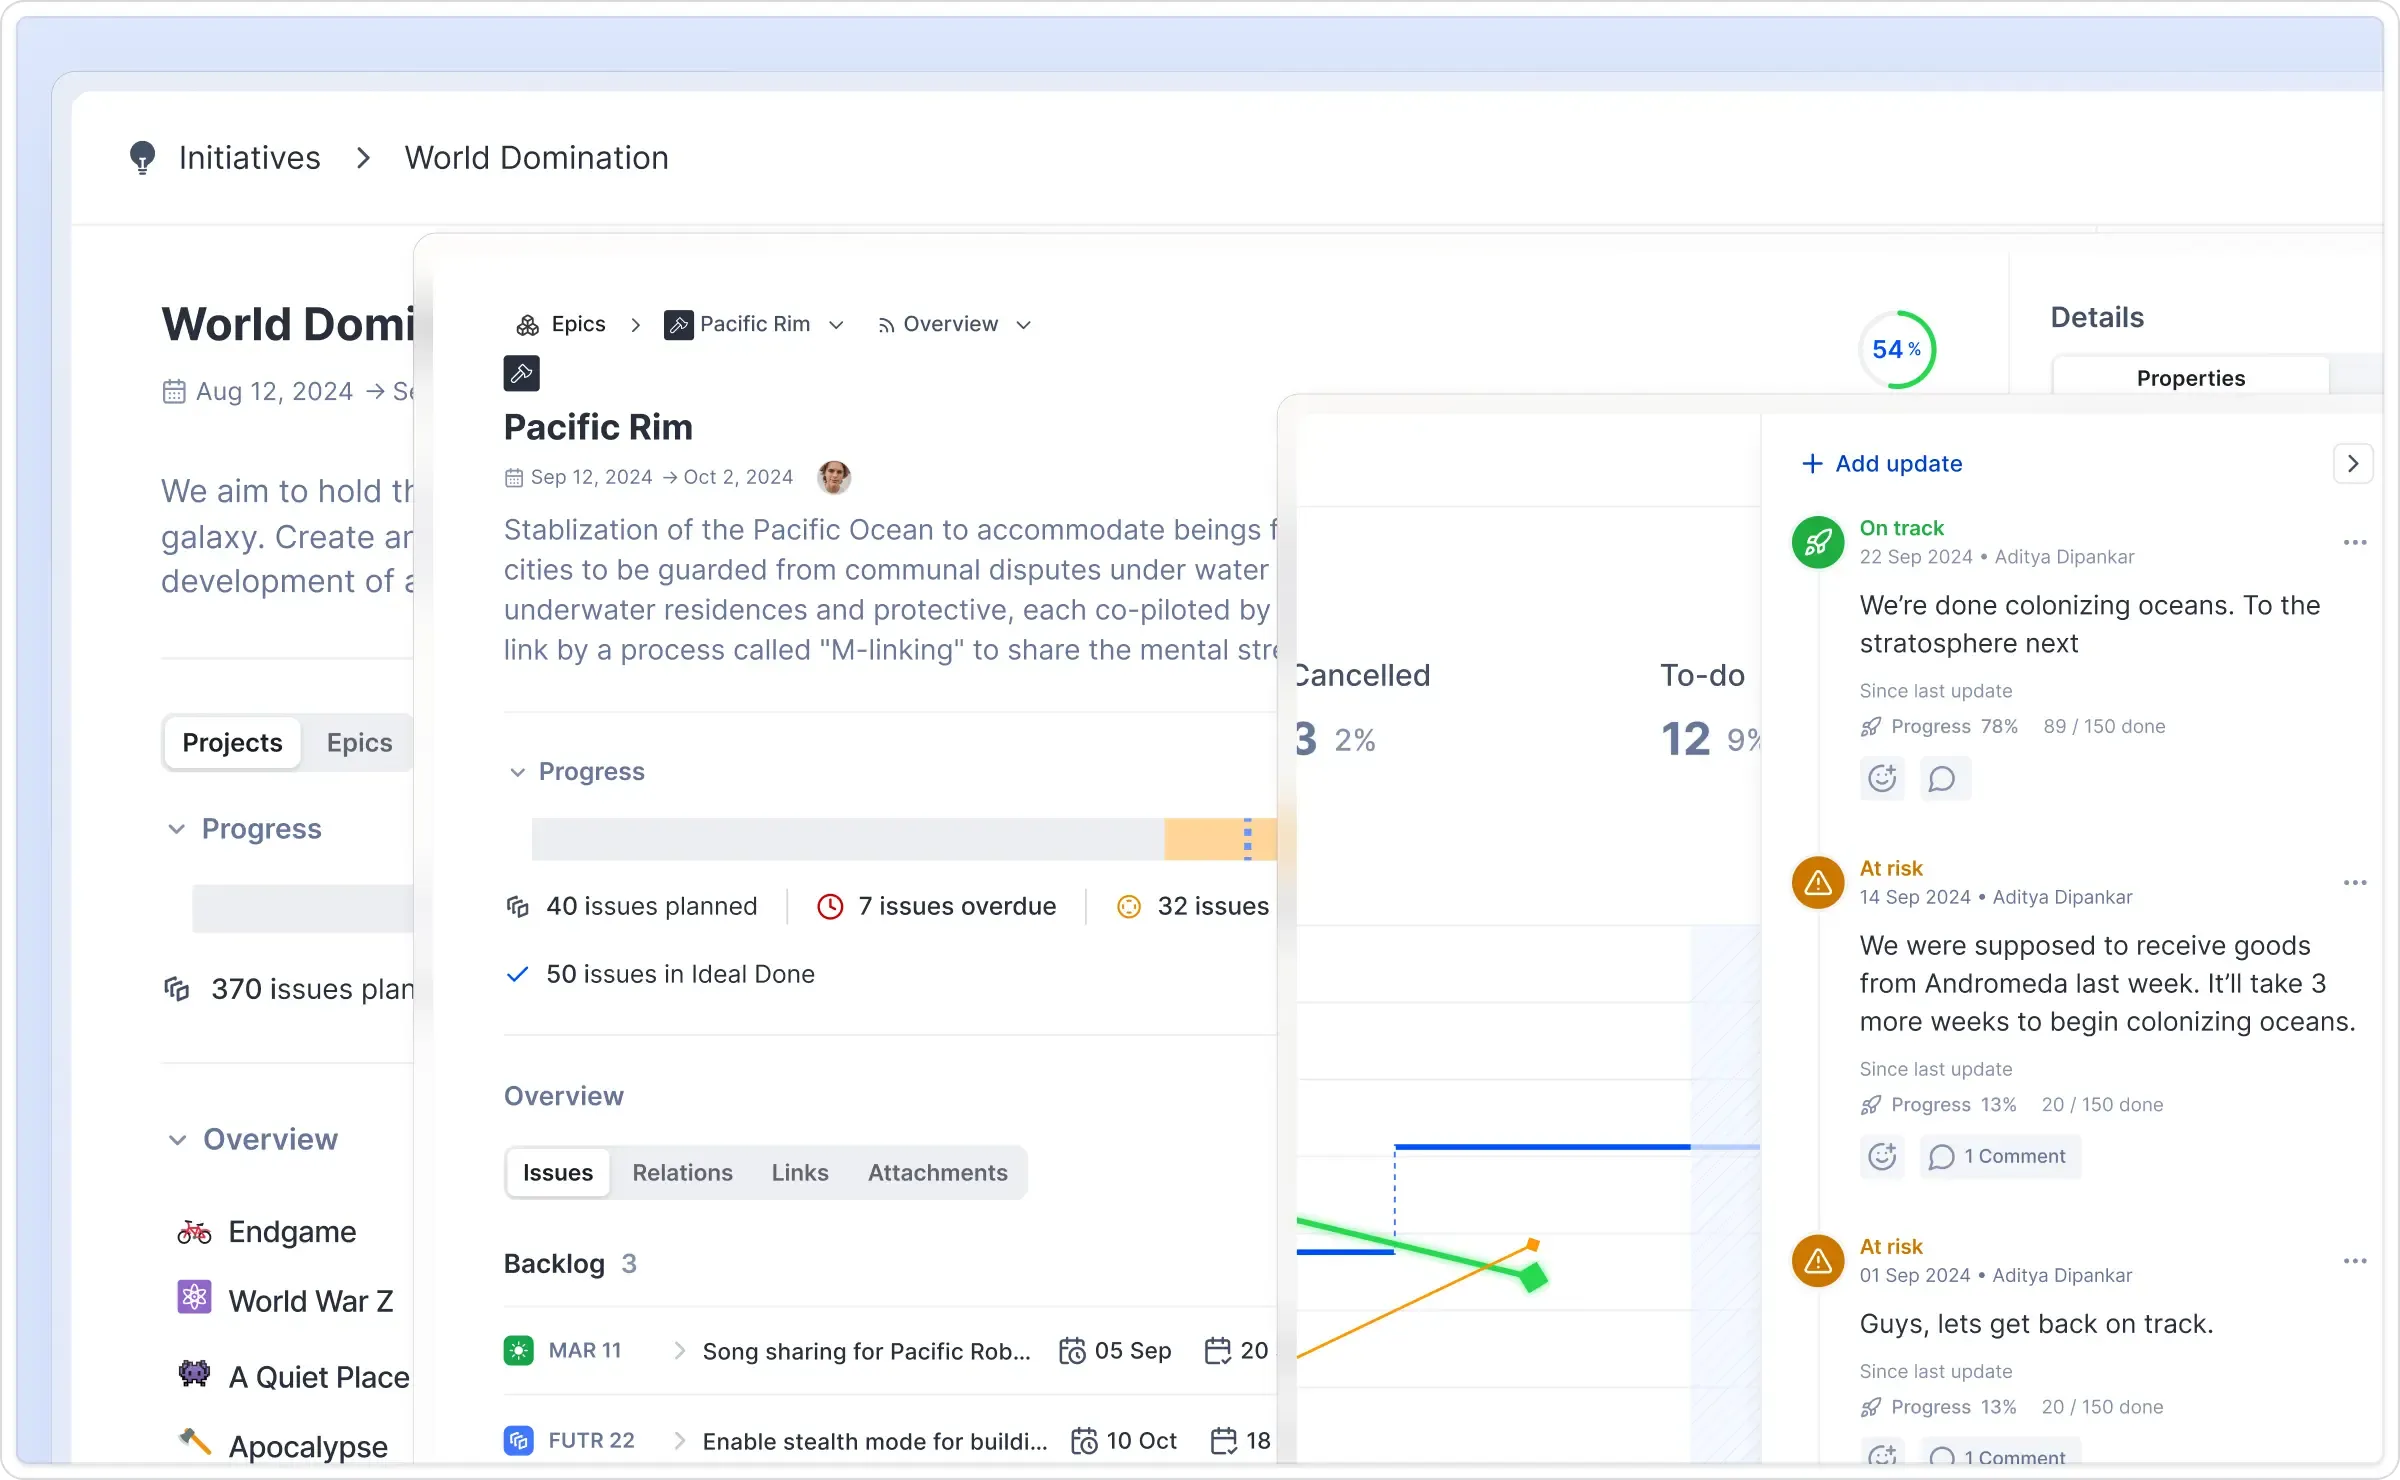Open more options for On track update
2400x1480 pixels.
point(2354,542)
